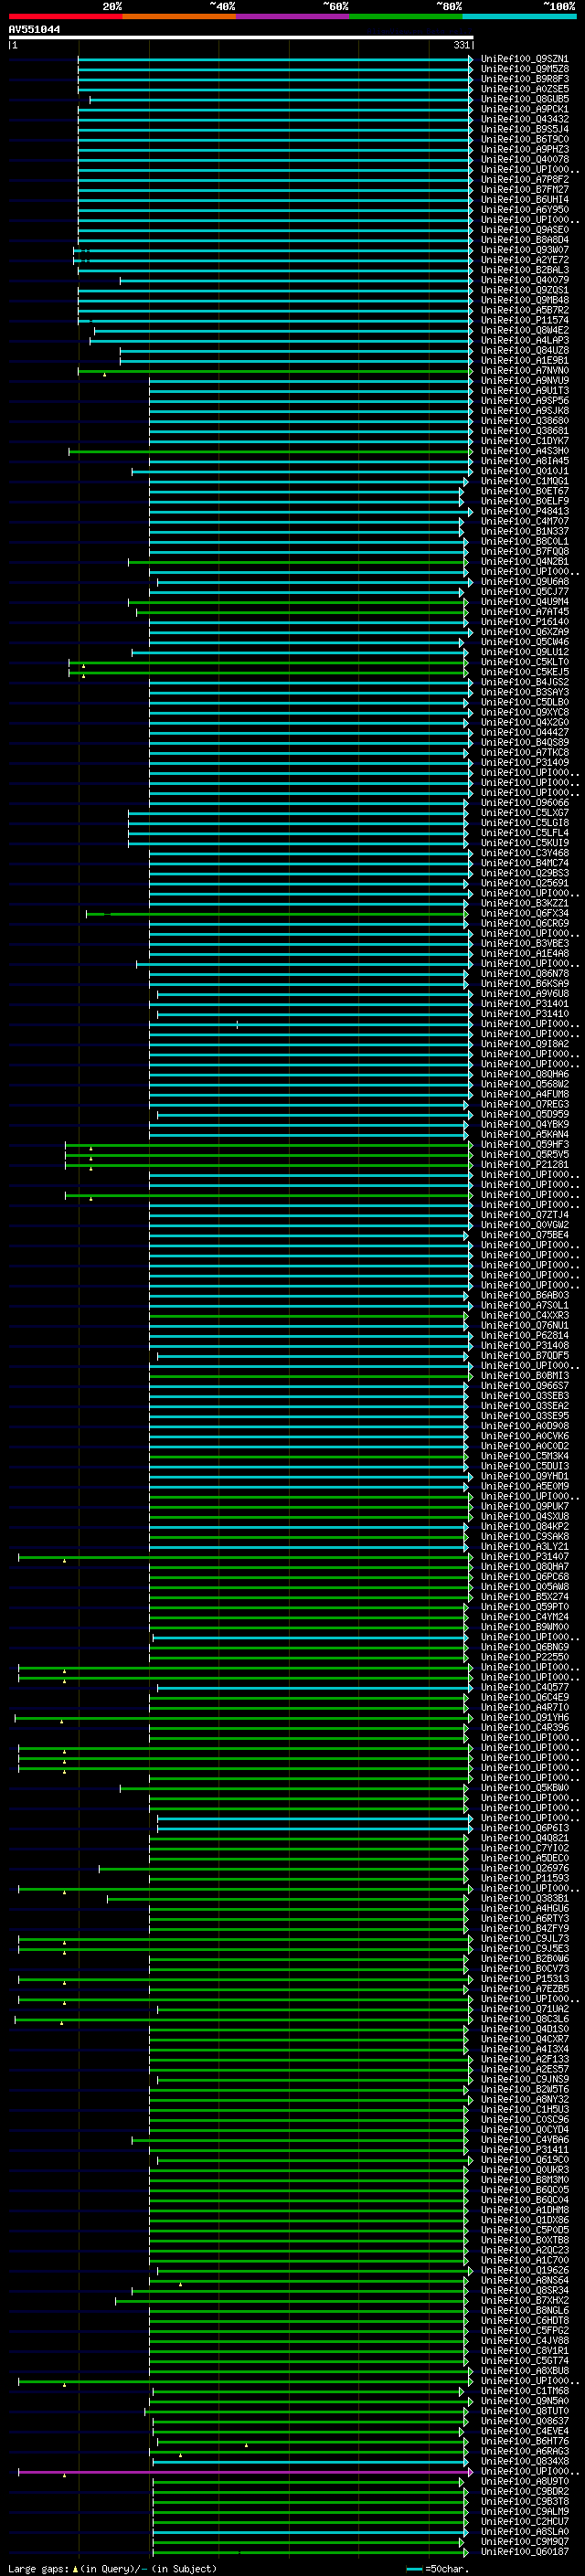Select hit label UniRef100_P16140
Screen dimensions: 585x2576
(524, 622)
